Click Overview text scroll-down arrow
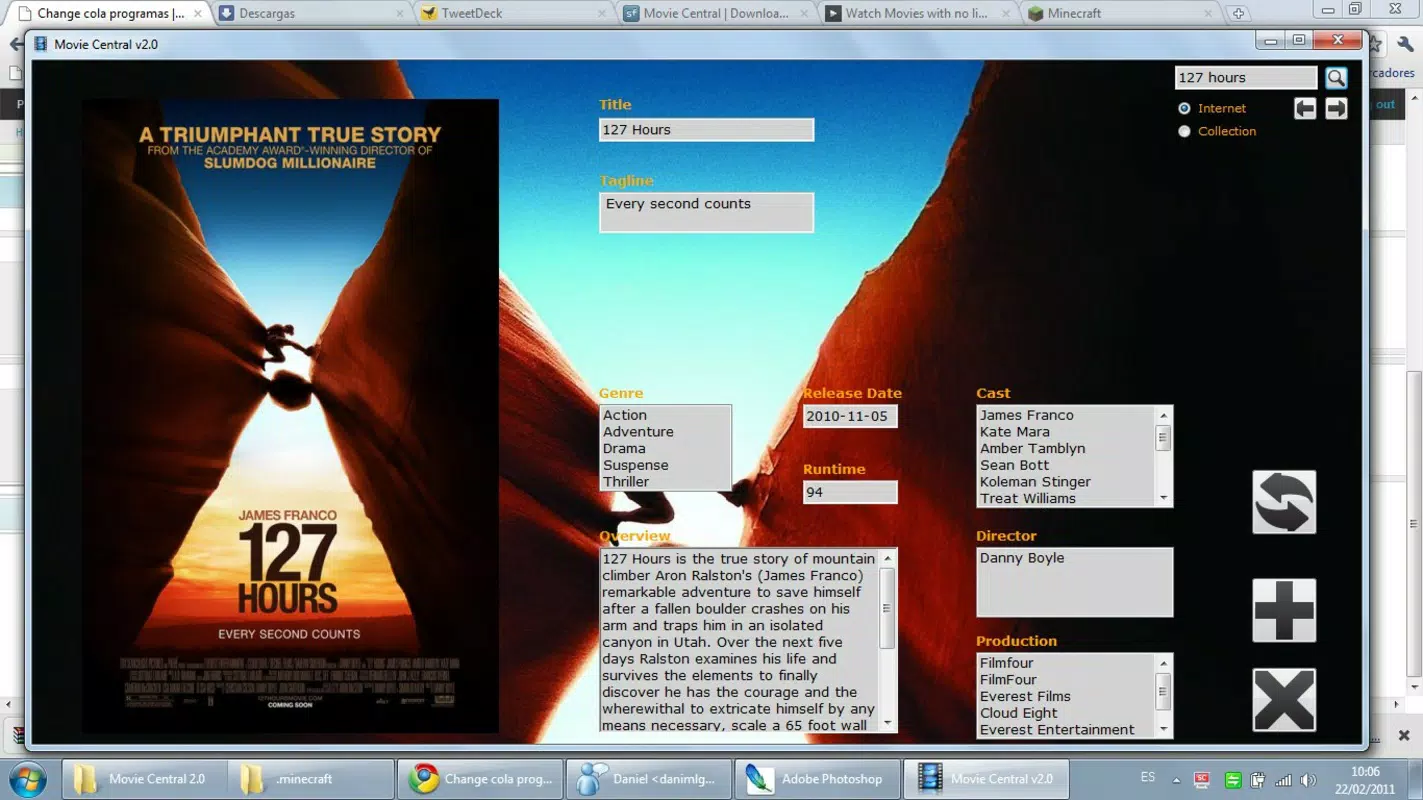This screenshot has width=1423, height=800. tap(887, 724)
